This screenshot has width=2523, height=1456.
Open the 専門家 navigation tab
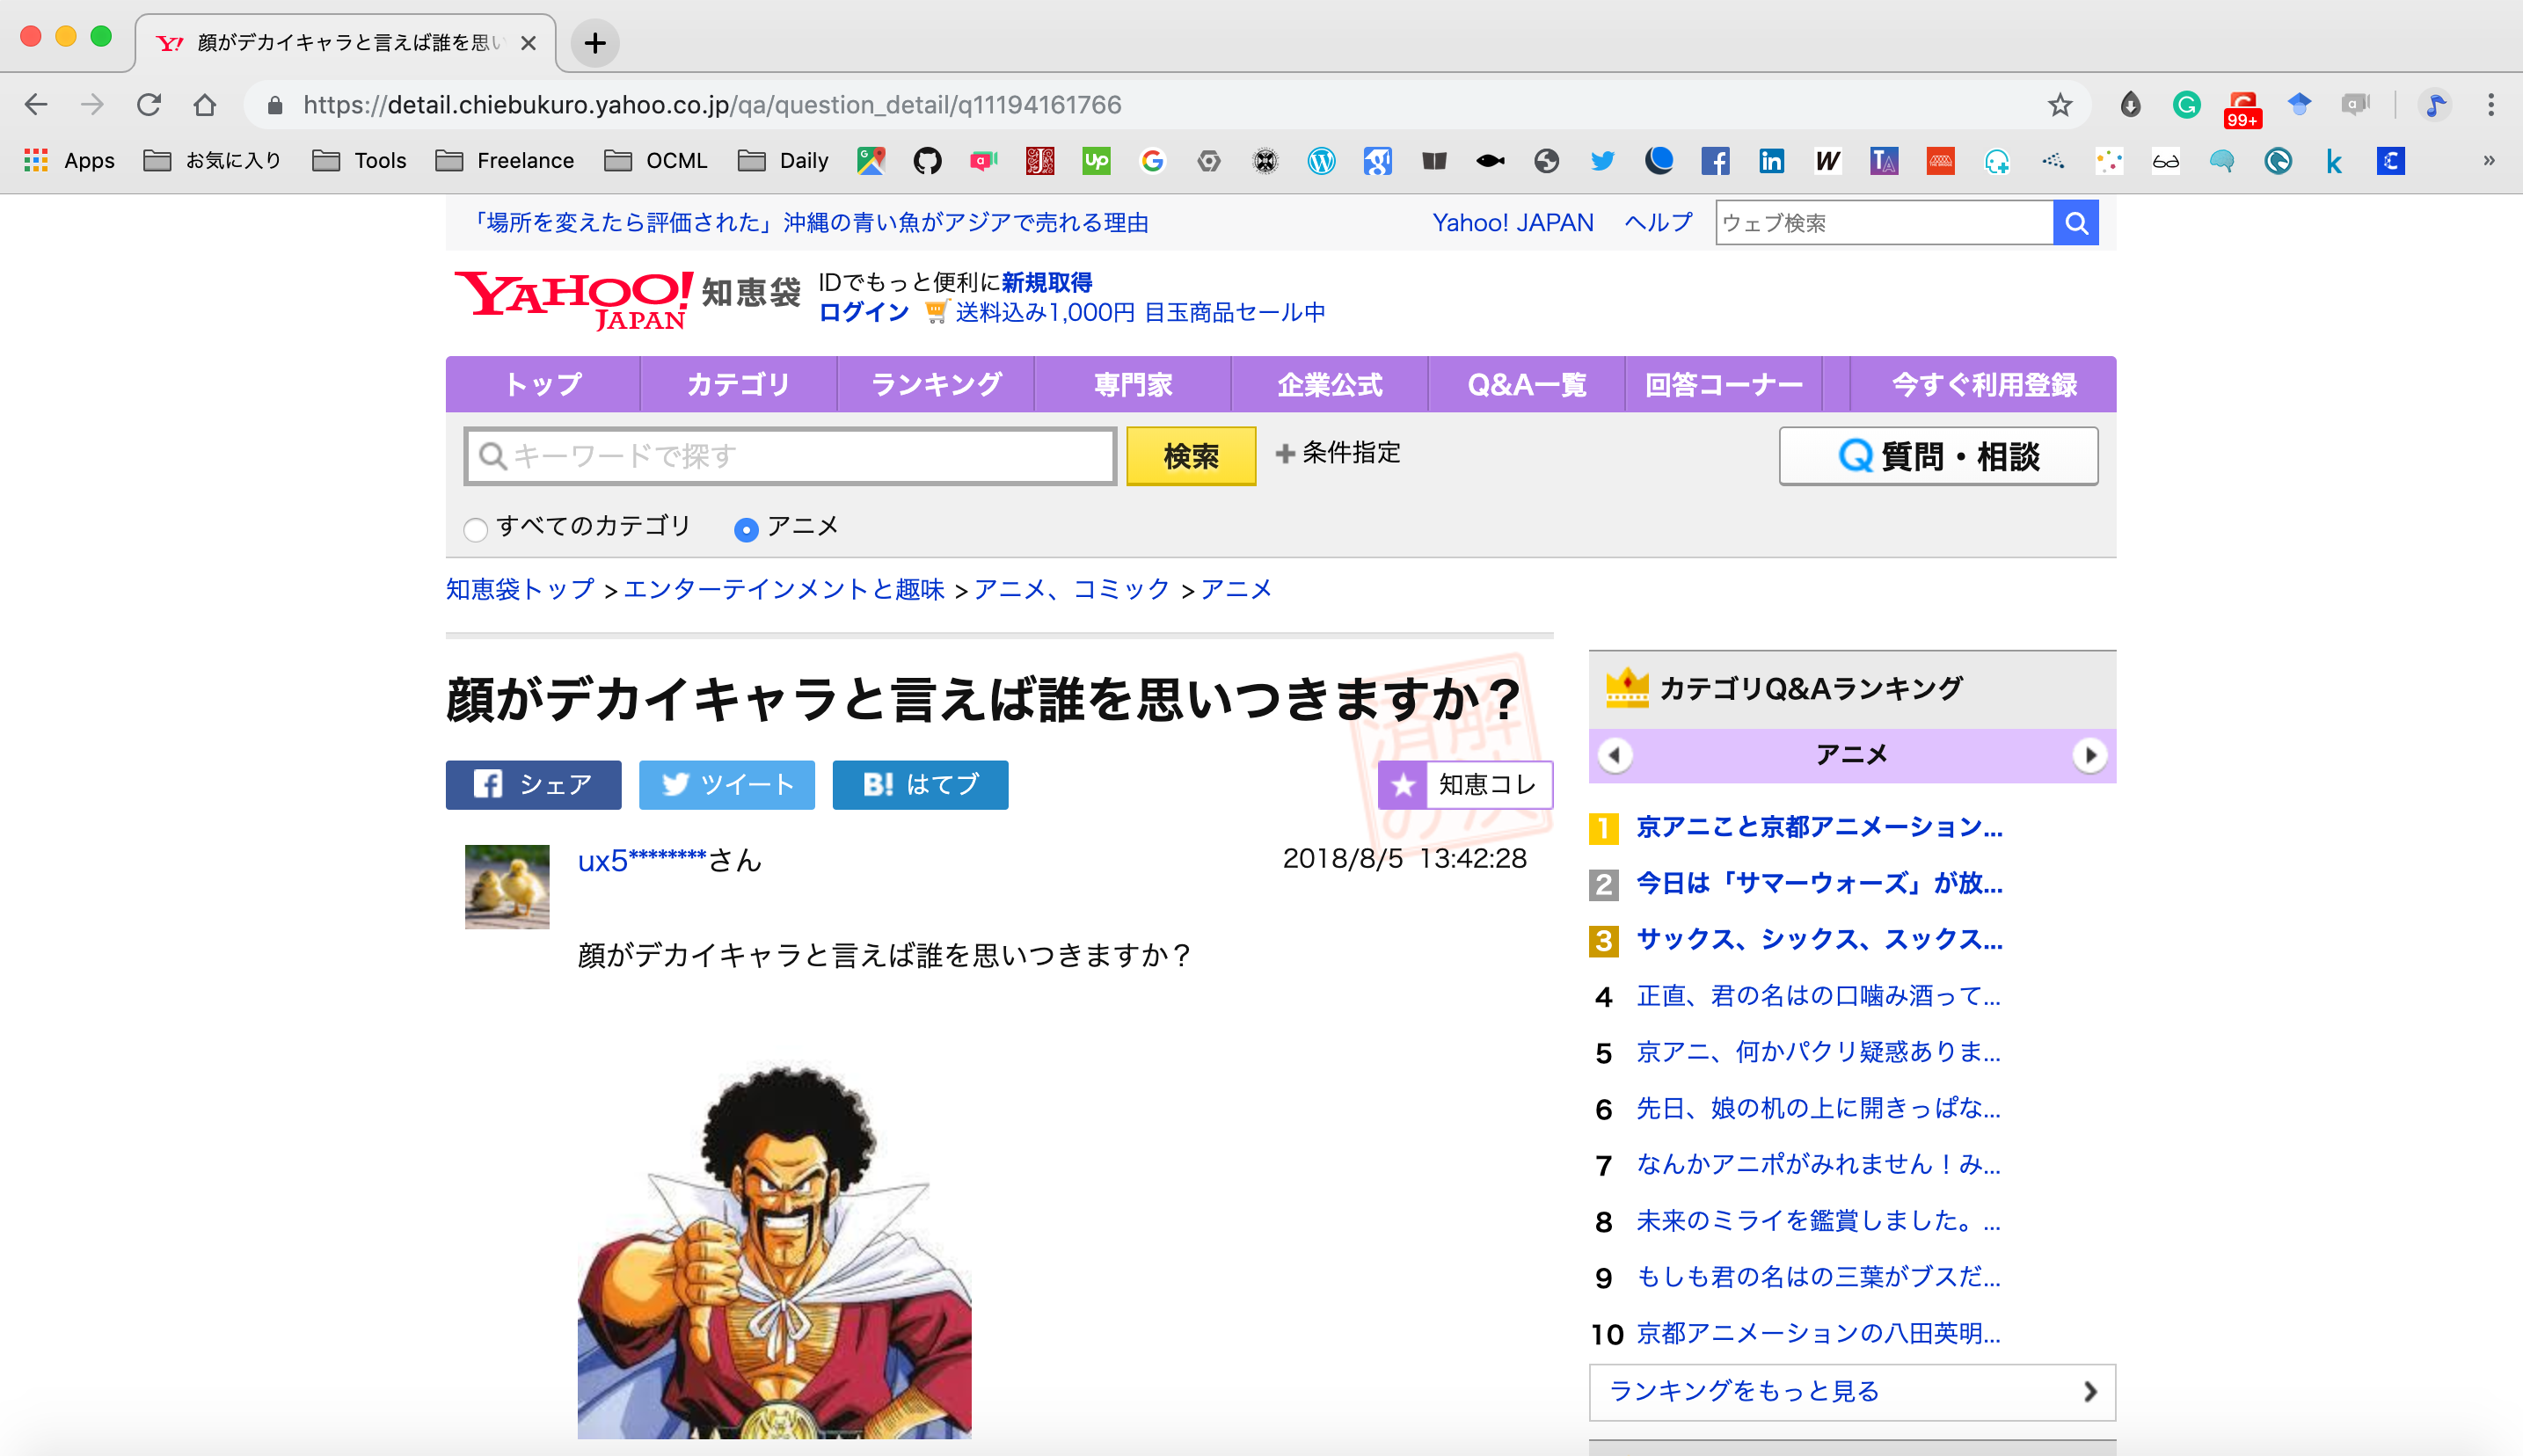[x=1133, y=384]
